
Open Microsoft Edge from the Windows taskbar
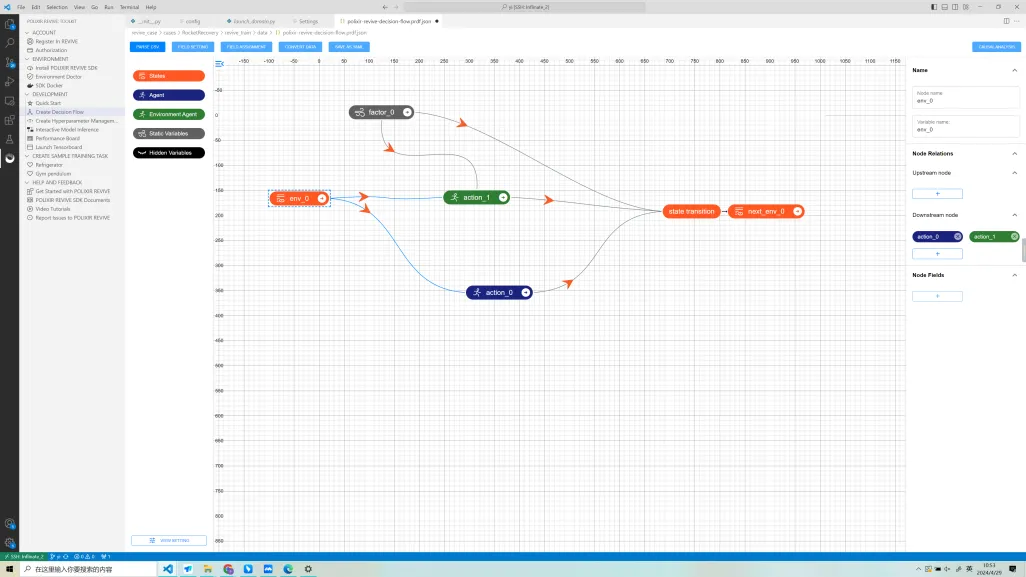288,569
